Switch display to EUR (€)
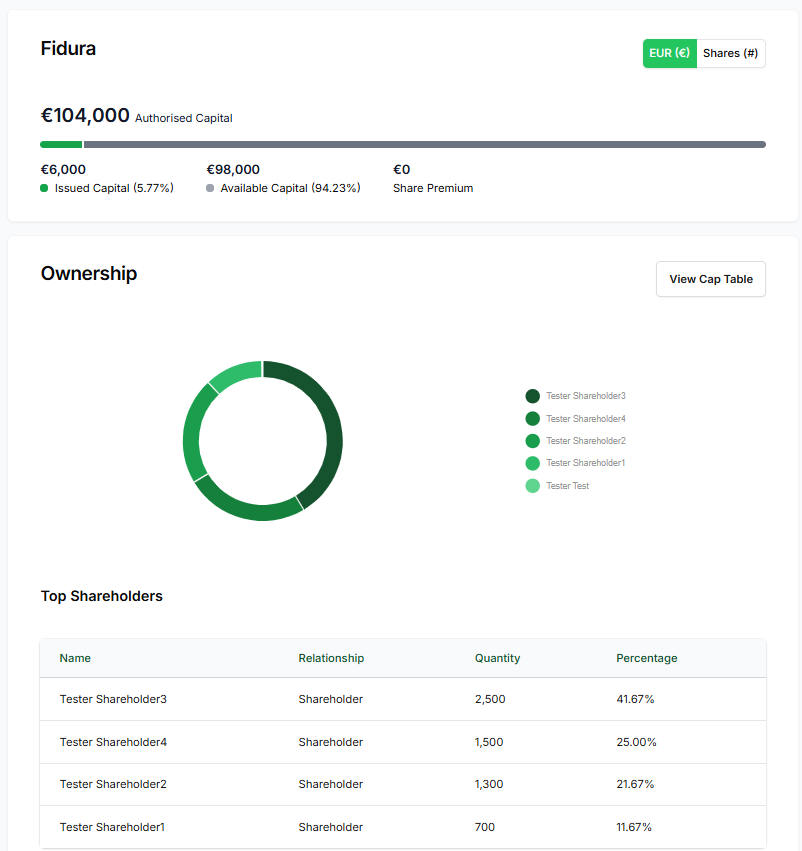This screenshot has height=851, width=802. pyautogui.click(x=669, y=53)
